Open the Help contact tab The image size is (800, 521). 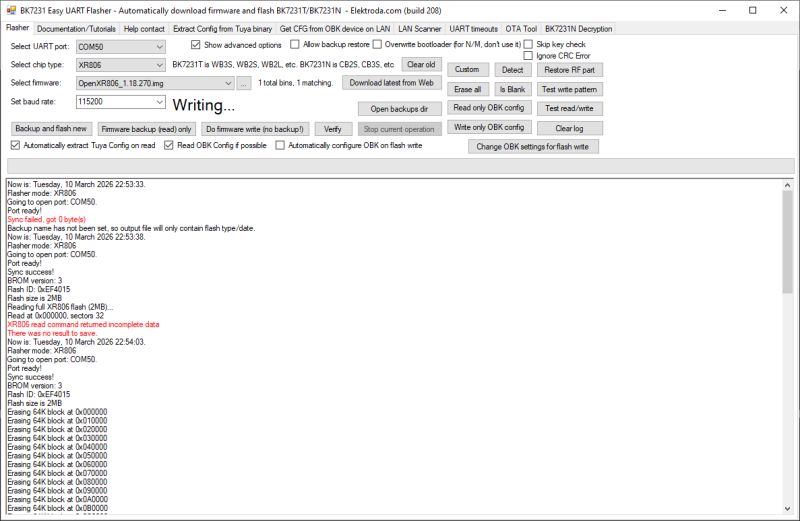(x=144, y=29)
